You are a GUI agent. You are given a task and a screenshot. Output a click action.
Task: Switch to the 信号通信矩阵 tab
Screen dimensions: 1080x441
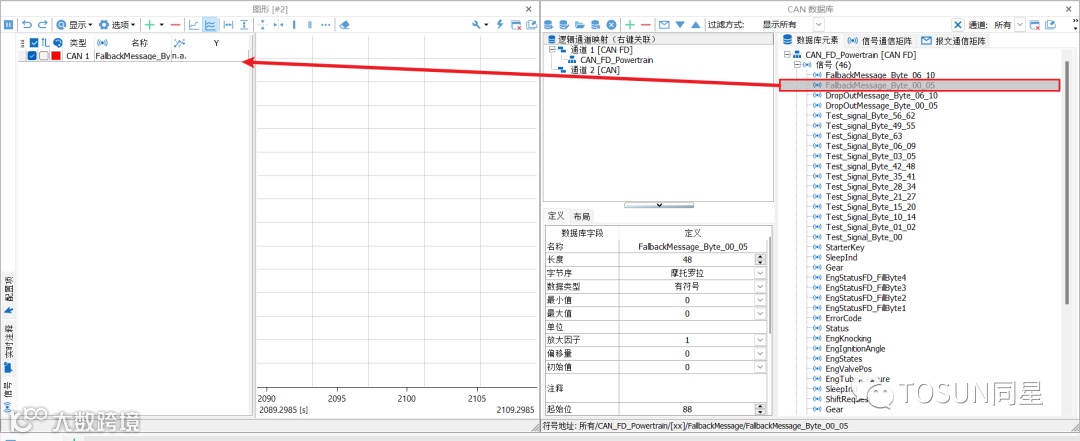pyautogui.click(x=880, y=41)
